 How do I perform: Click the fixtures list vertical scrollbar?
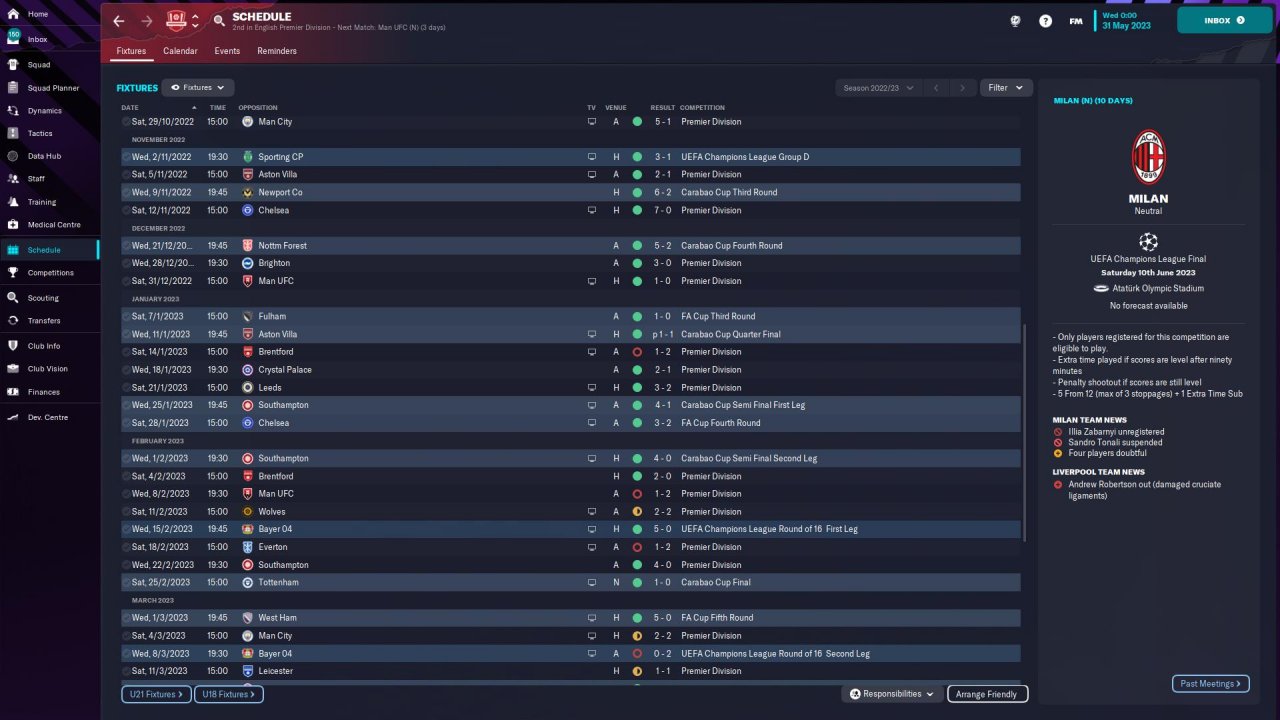tap(1025, 432)
